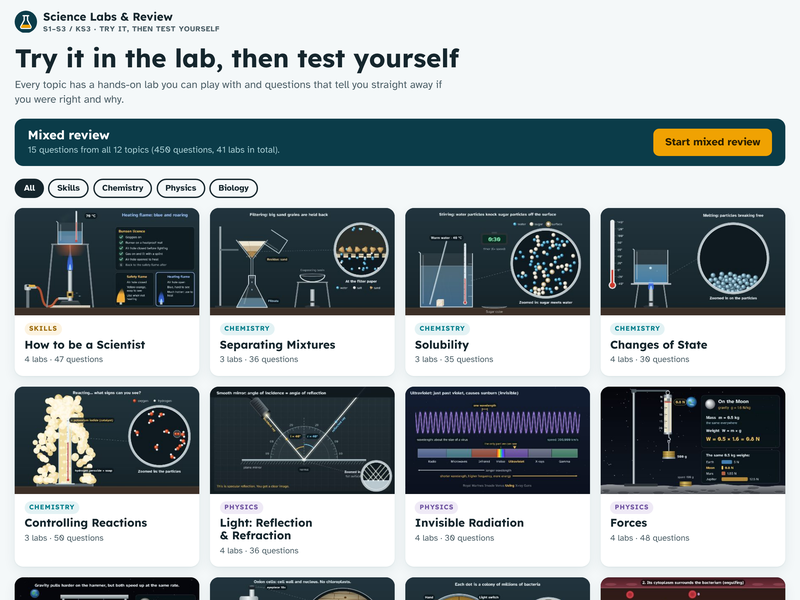Viewport: 800px width, 600px height.
Task: Click the Controlling Reactions title
Action: tap(86, 523)
